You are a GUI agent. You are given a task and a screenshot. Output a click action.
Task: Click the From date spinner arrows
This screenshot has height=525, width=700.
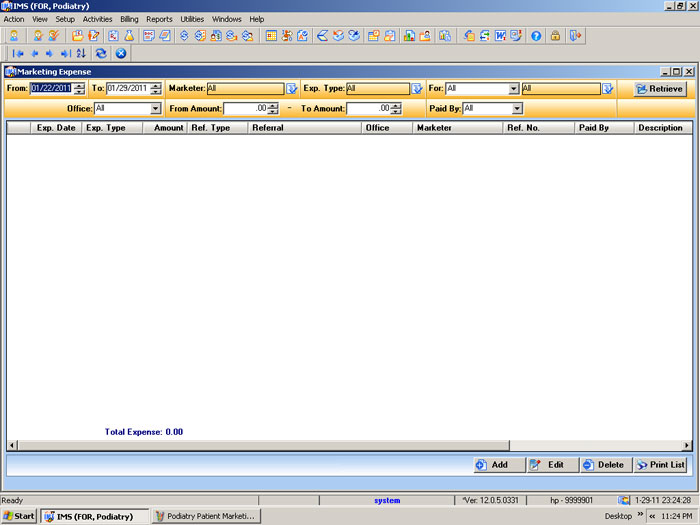[x=79, y=88]
